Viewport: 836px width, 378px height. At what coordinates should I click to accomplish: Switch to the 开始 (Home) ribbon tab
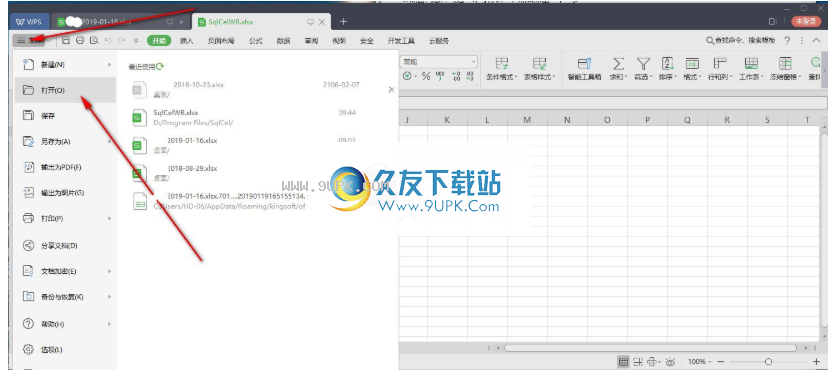(159, 41)
